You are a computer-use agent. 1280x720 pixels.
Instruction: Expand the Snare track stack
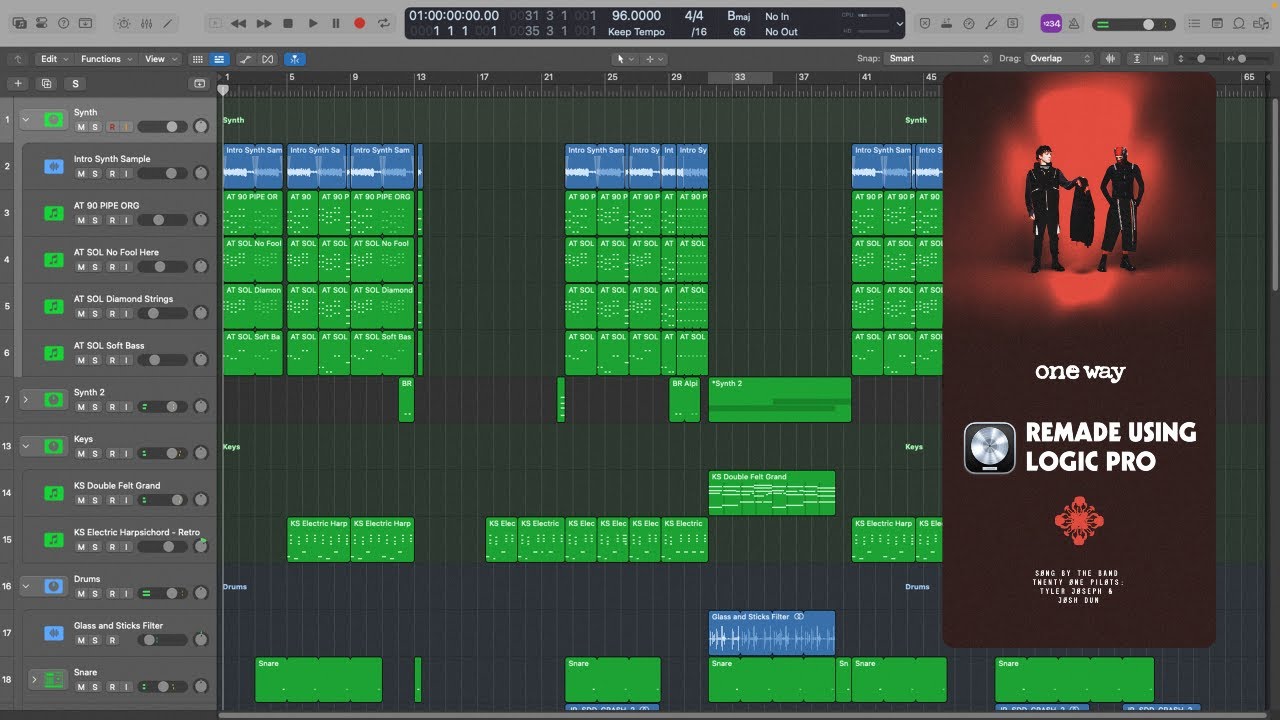[x=34, y=679]
